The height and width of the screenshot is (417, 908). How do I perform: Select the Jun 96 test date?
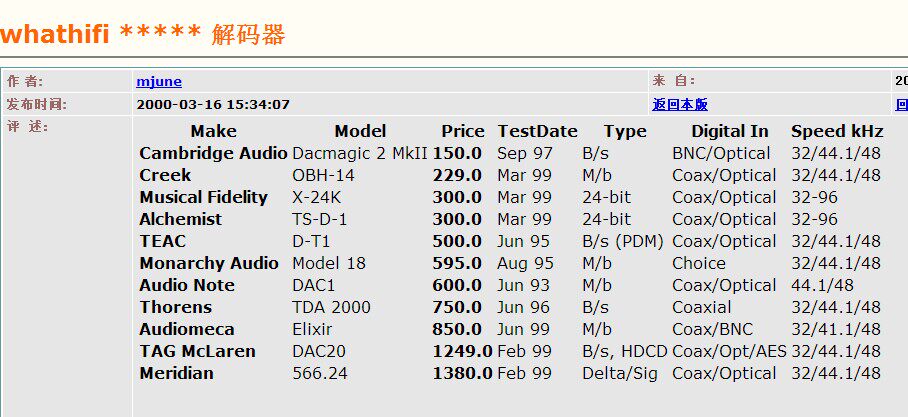coord(523,308)
